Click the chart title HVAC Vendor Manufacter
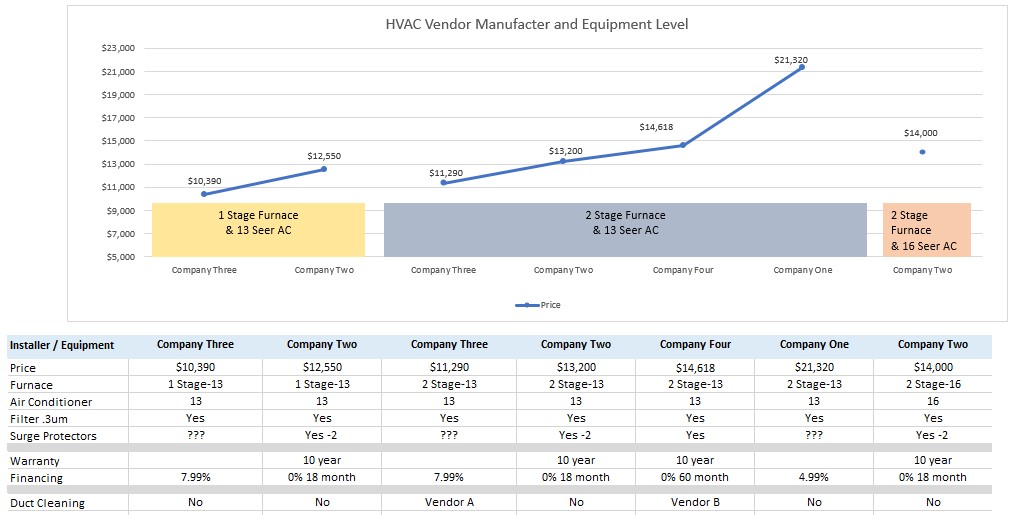1019x515 pixels. [x=537, y=24]
